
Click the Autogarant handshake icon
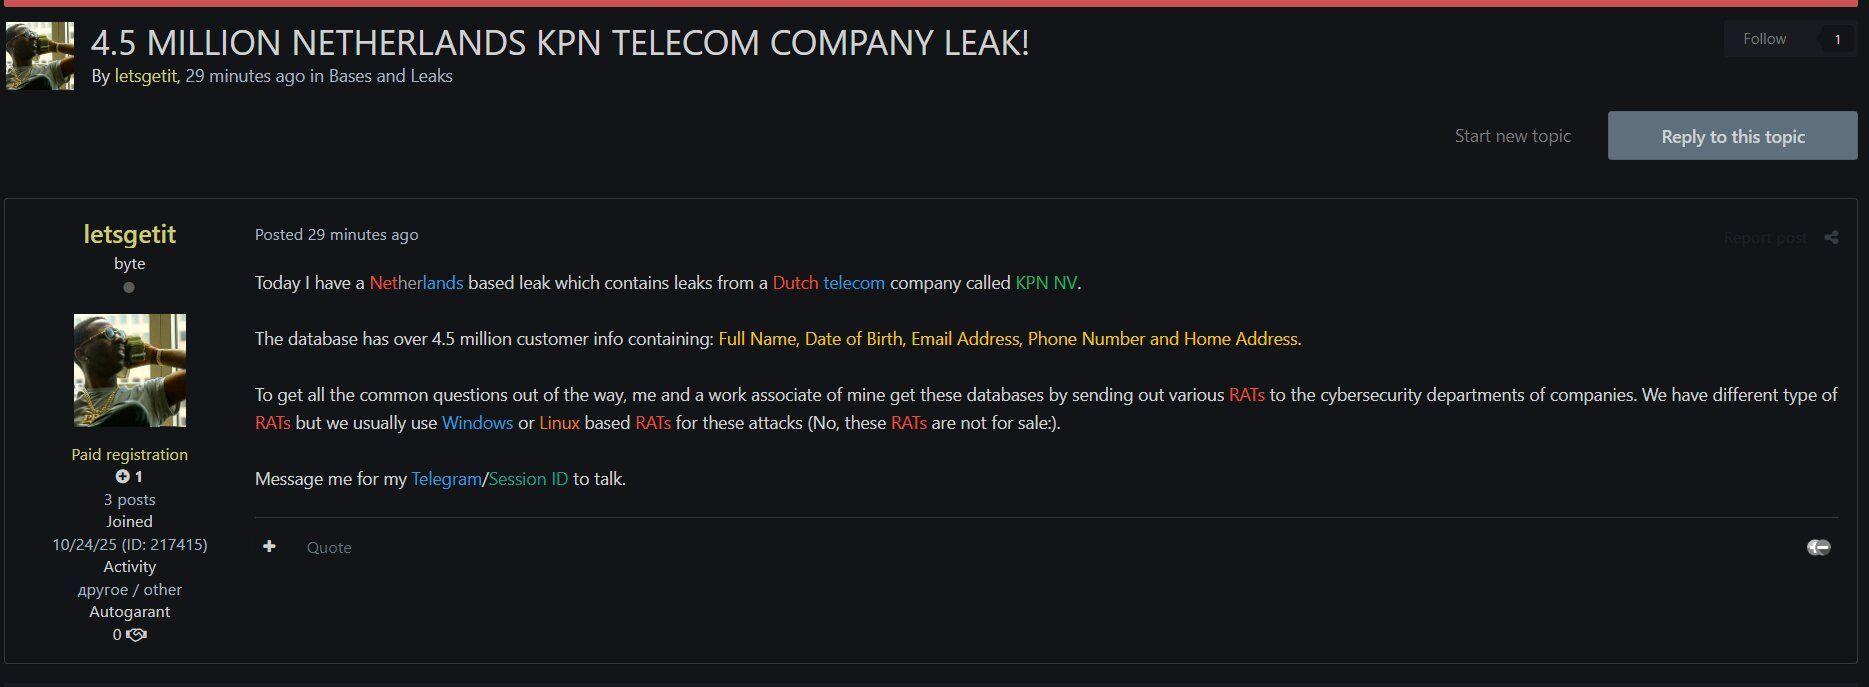click(x=137, y=635)
